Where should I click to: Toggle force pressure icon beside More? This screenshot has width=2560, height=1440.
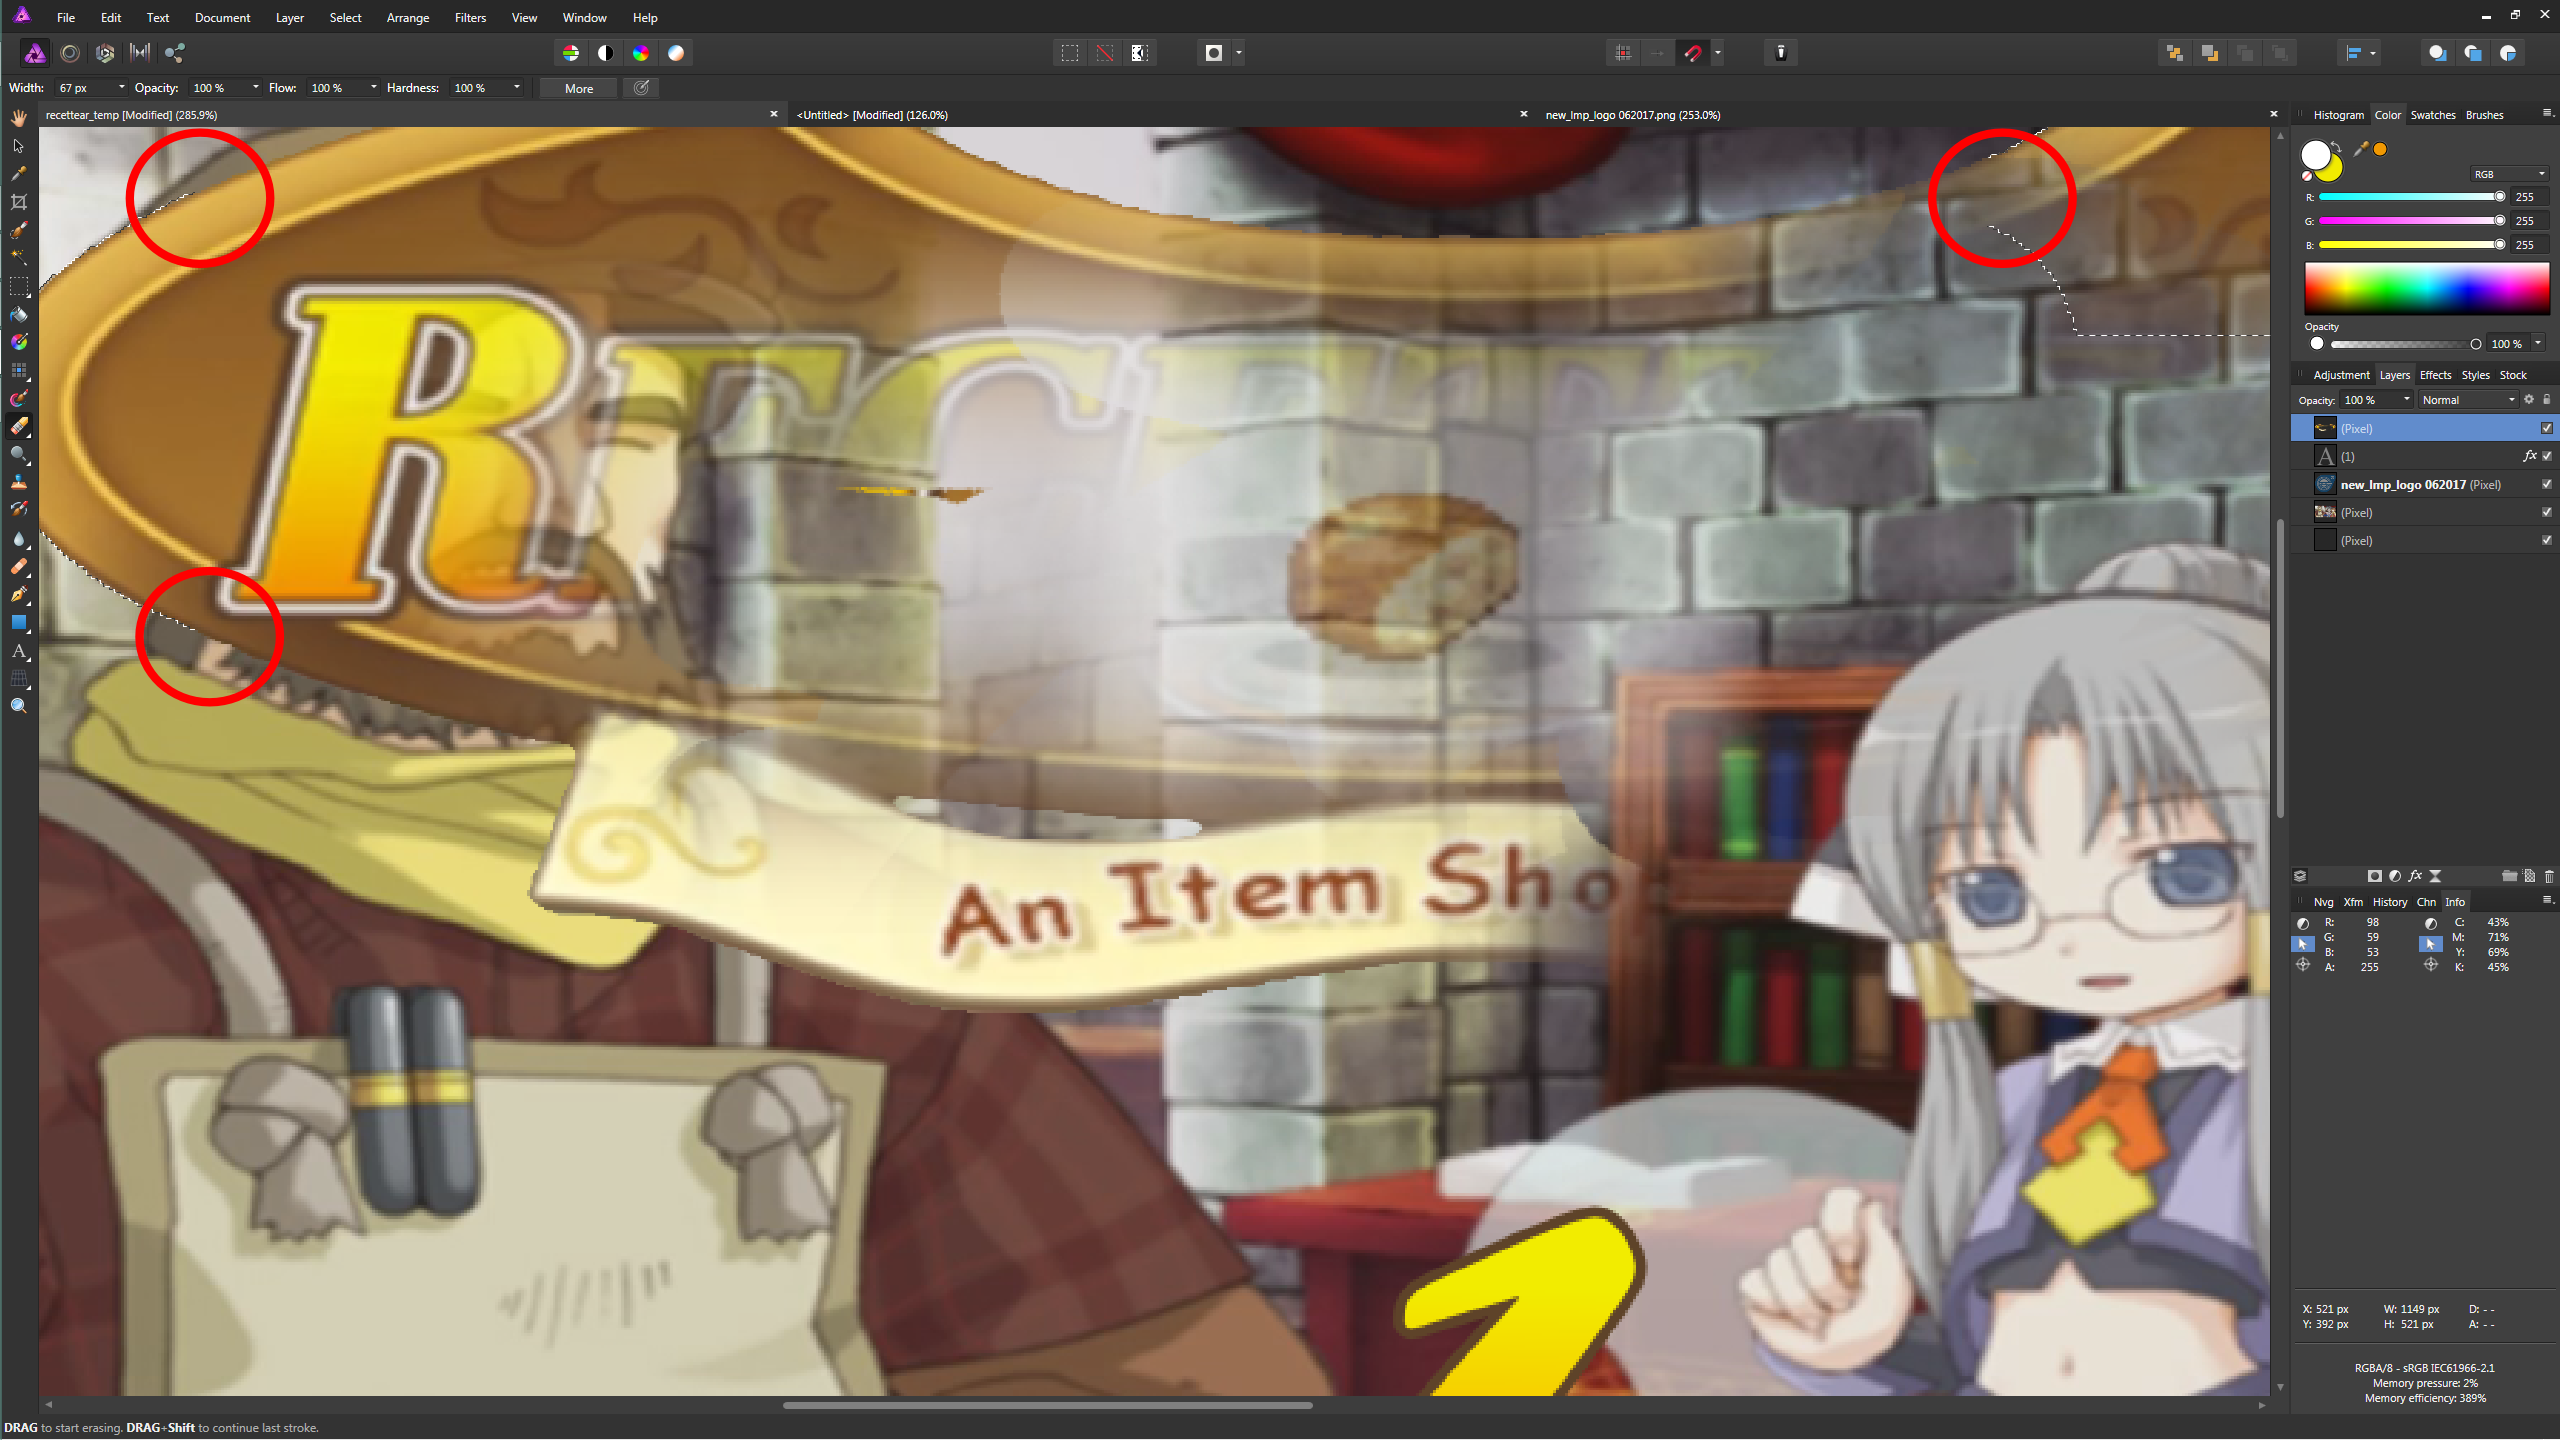click(x=642, y=88)
